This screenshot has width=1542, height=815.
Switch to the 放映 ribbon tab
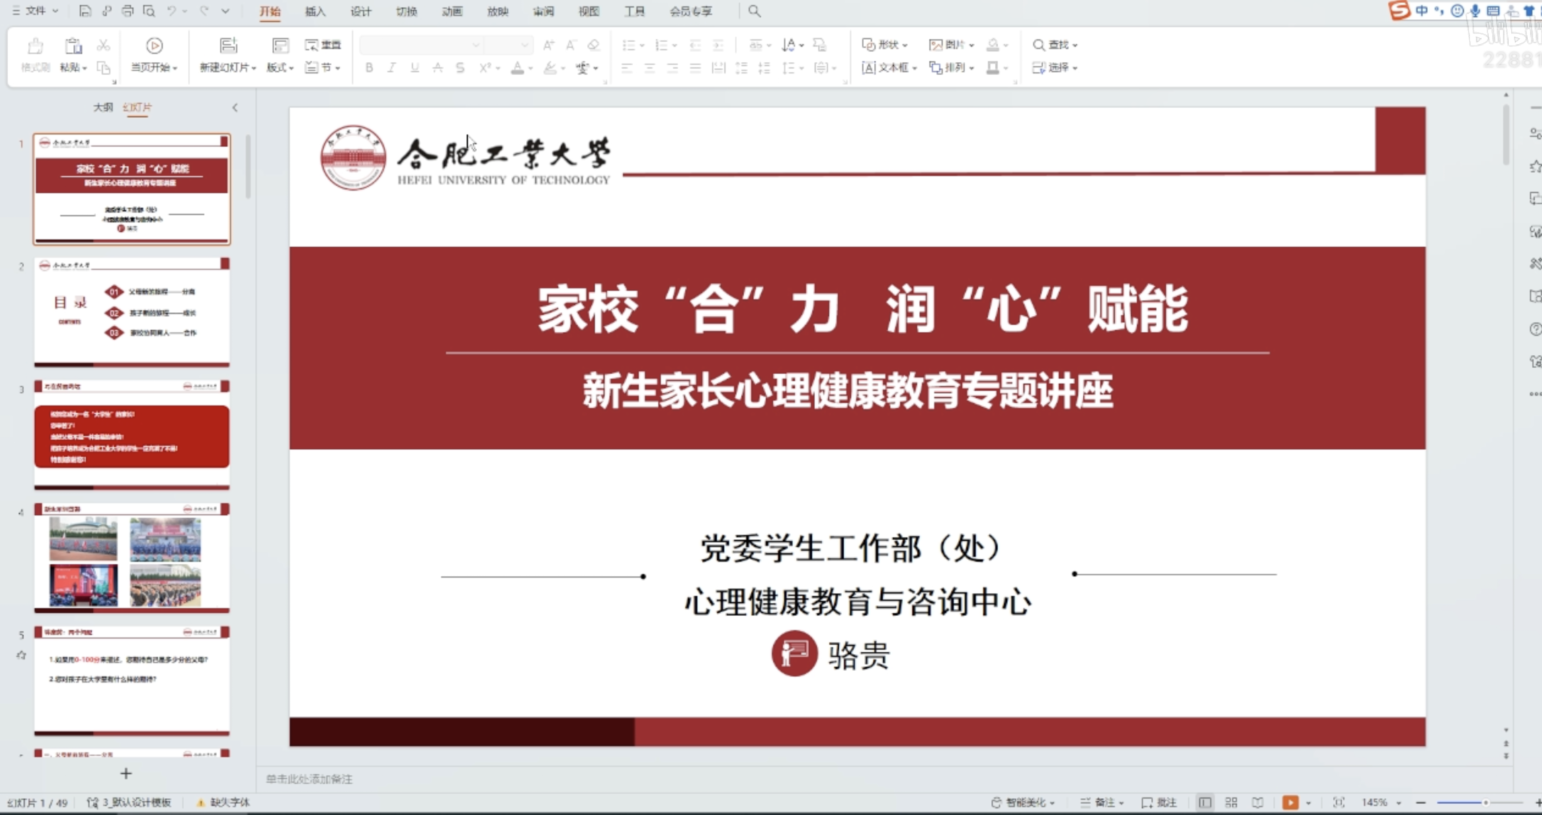coord(498,11)
